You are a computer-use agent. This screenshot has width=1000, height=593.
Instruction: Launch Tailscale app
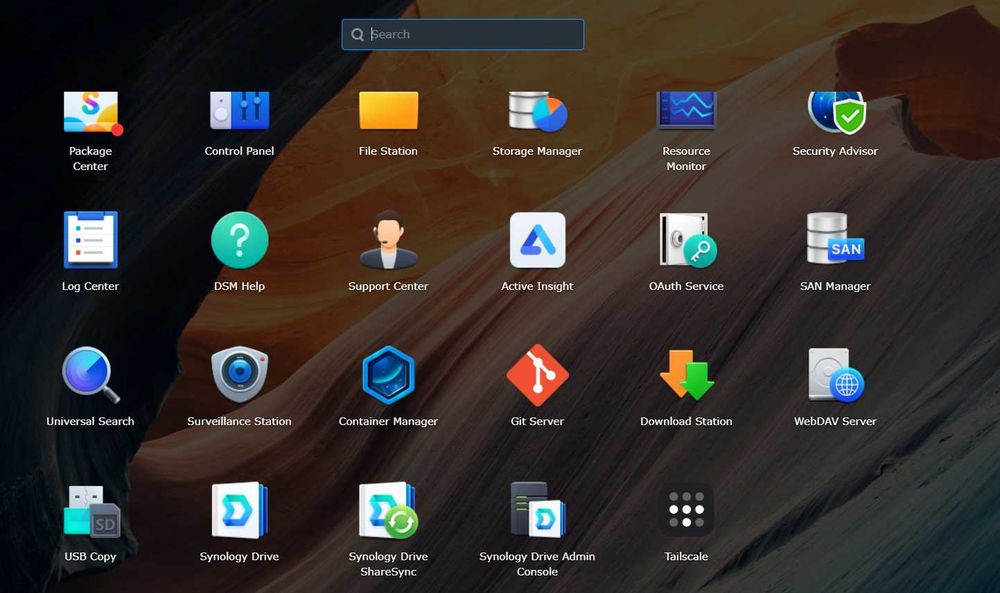[686, 509]
